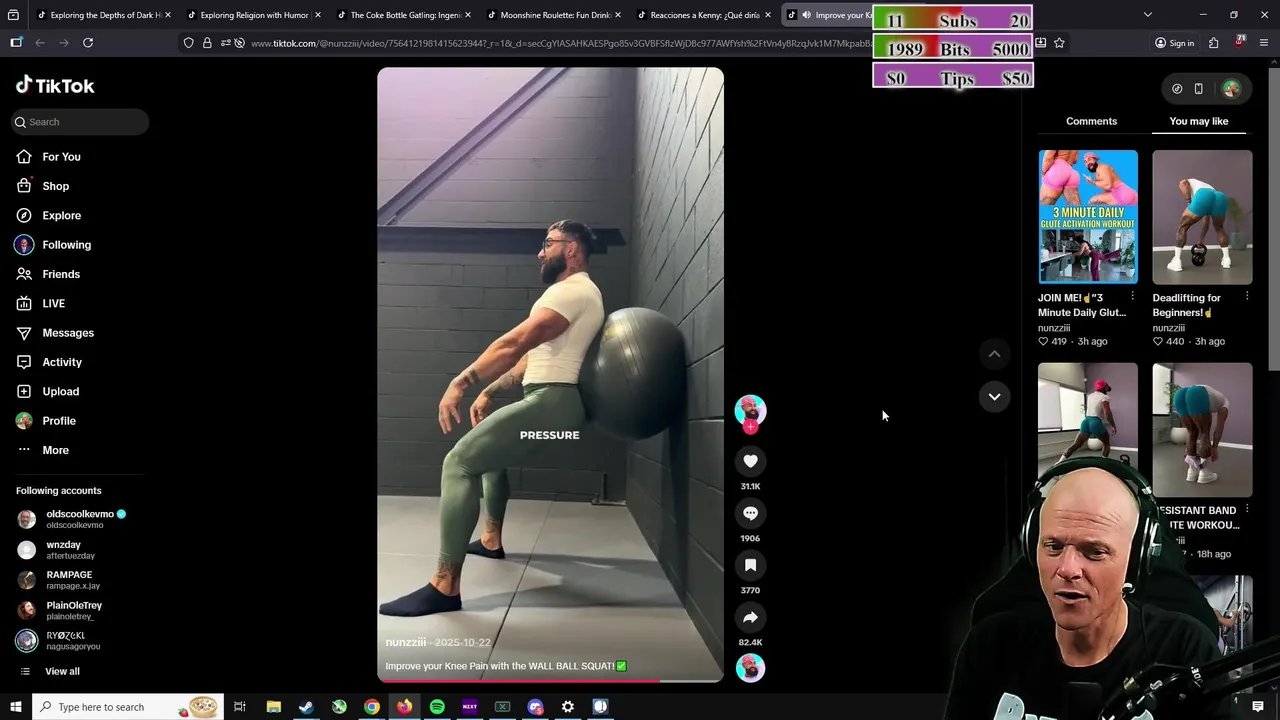Share the video with the arrow icon
The width and height of the screenshot is (1280, 720).
750,617
